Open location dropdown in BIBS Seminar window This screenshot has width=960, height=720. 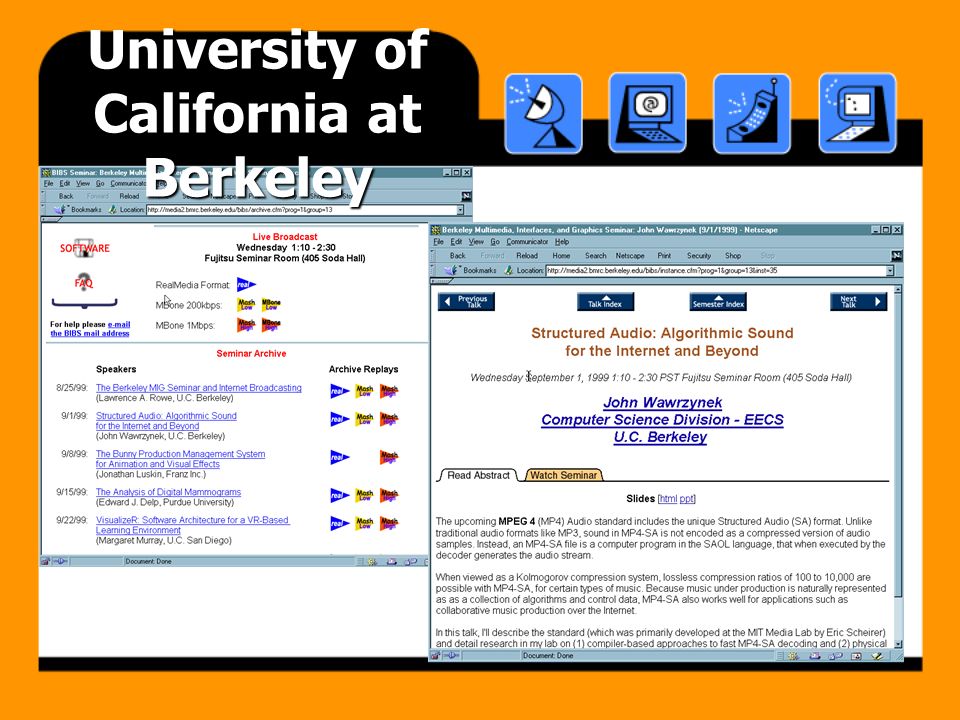pyautogui.click(x=460, y=210)
